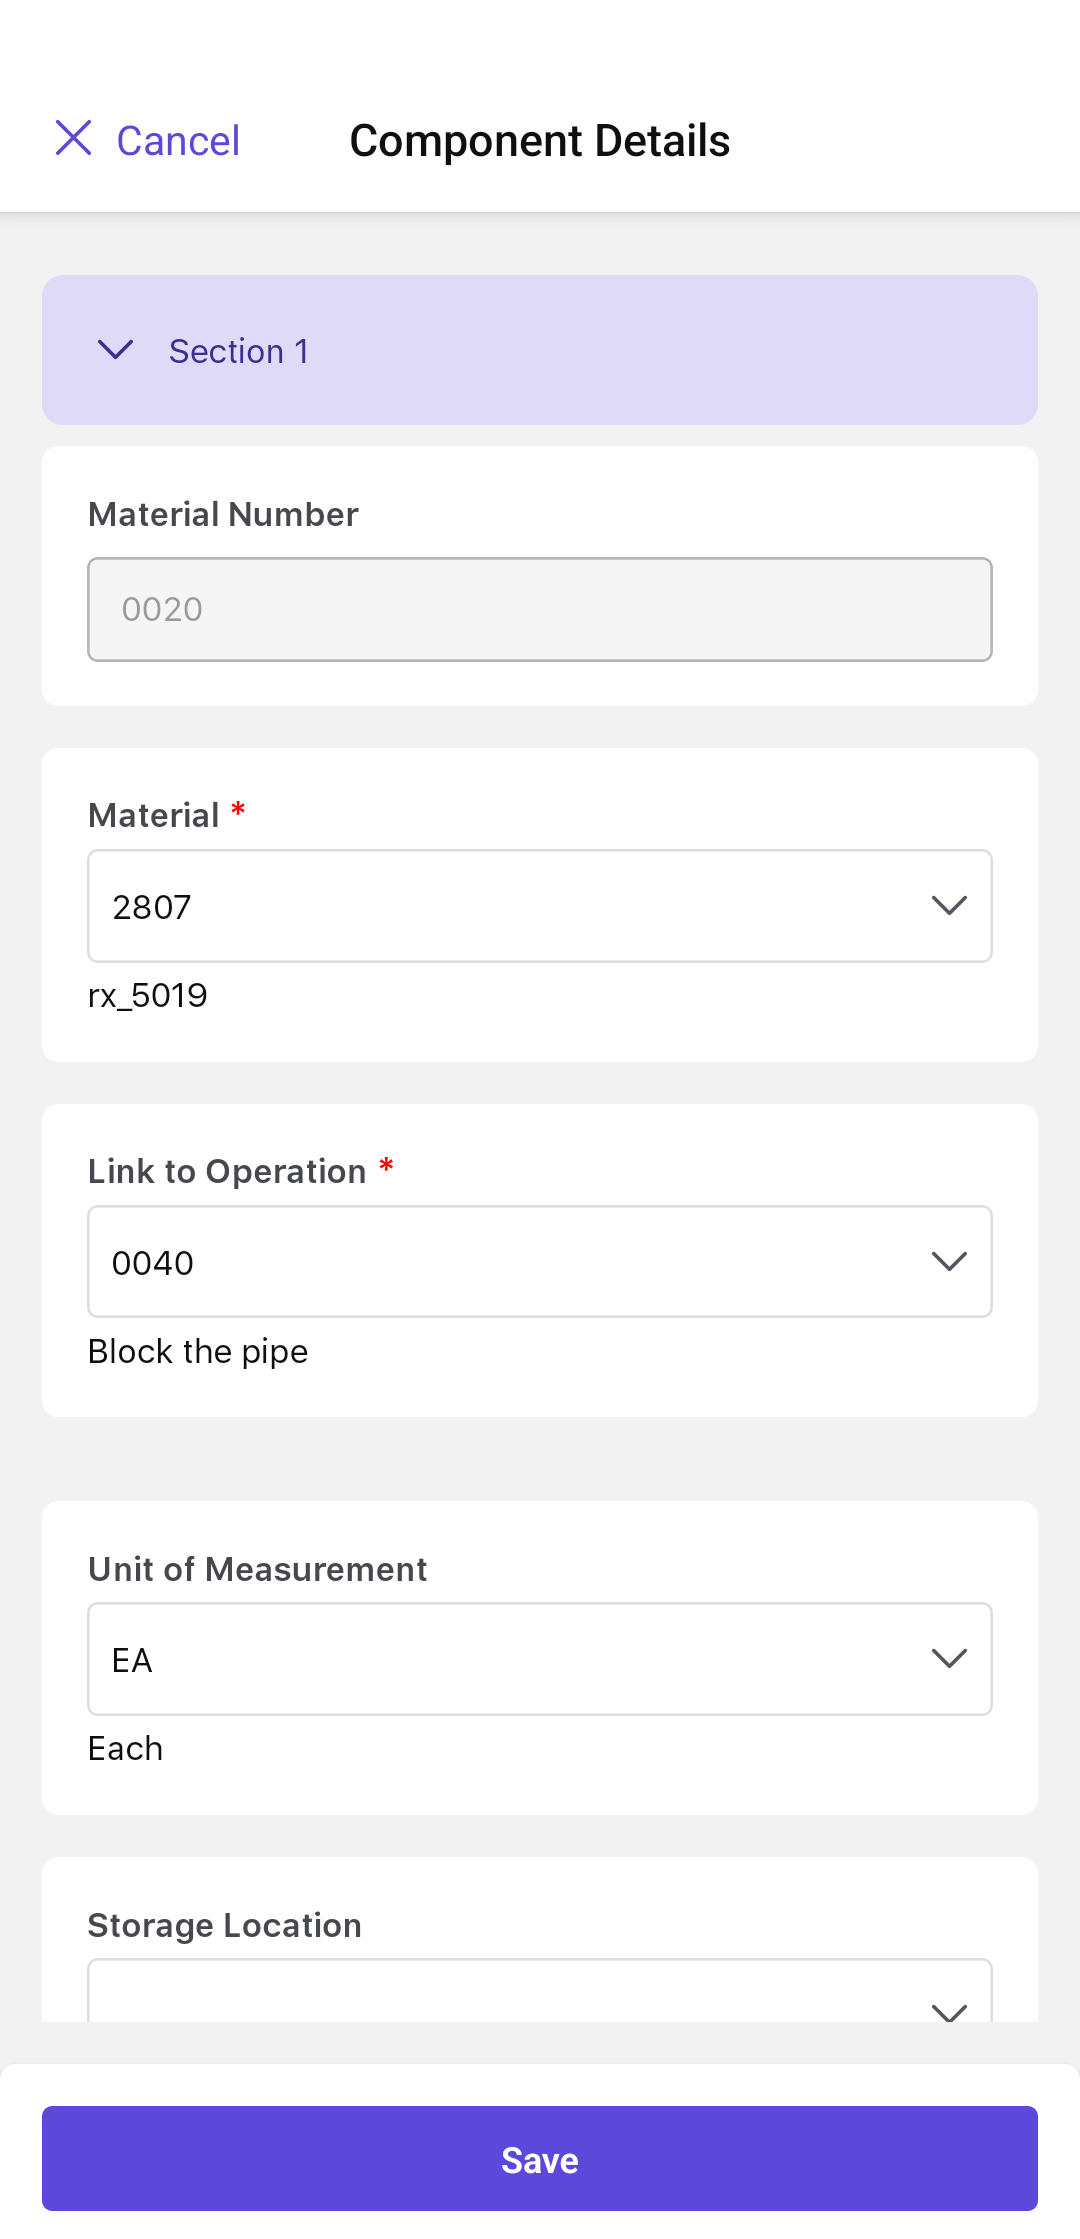Click the Each unit description text
The height and width of the screenshot is (2239, 1080).
pyautogui.click(x=126, y=1749)
